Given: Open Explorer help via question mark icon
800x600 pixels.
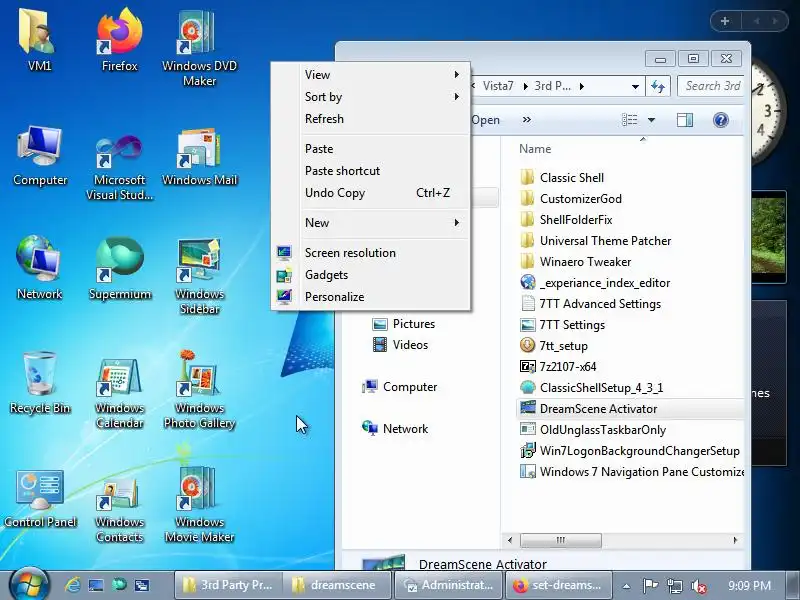Looking at the screenshot, I should coord(720,120).
